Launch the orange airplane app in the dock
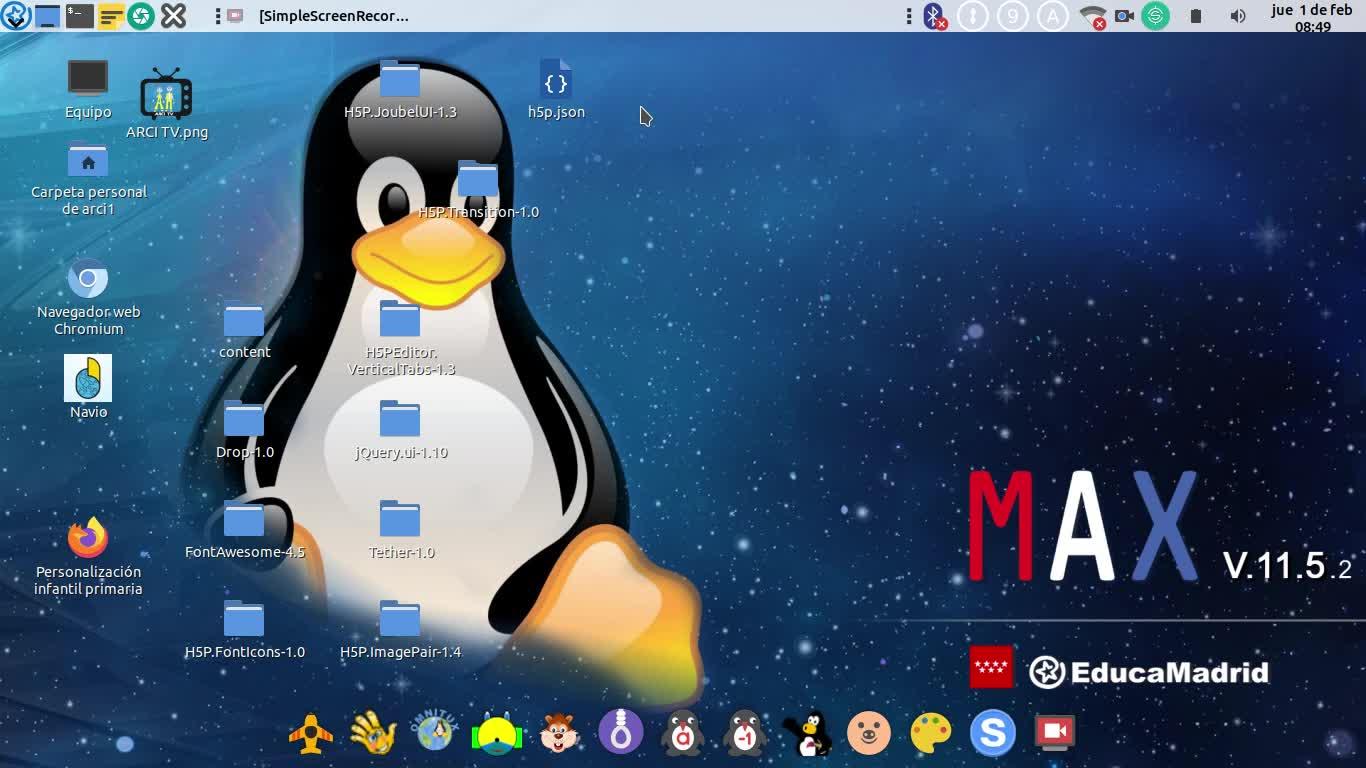This screenshot has width=1366, height=768. pos(311,733)
